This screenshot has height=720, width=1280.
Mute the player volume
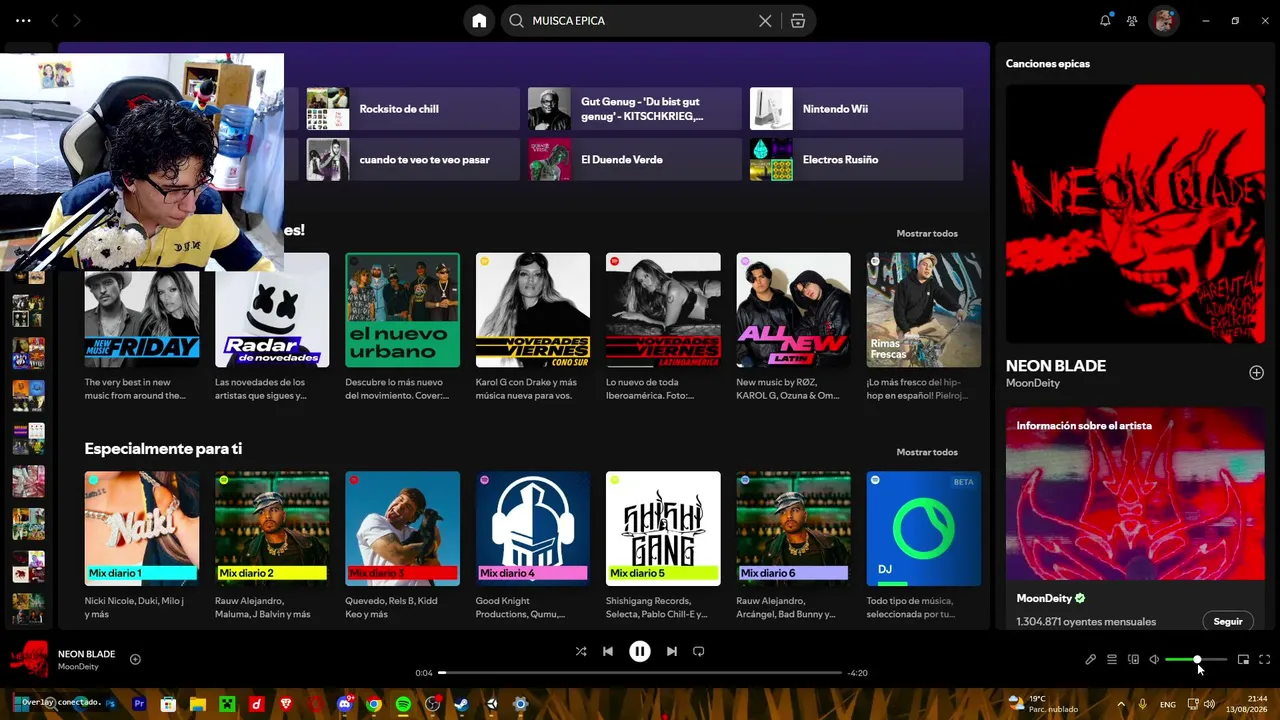point(1154,660)
